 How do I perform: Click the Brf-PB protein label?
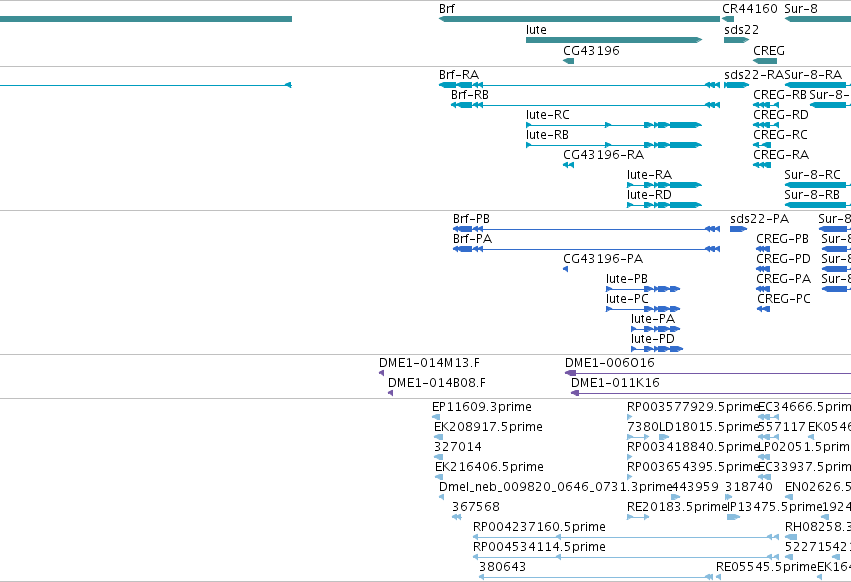click(x=471, y=219)
